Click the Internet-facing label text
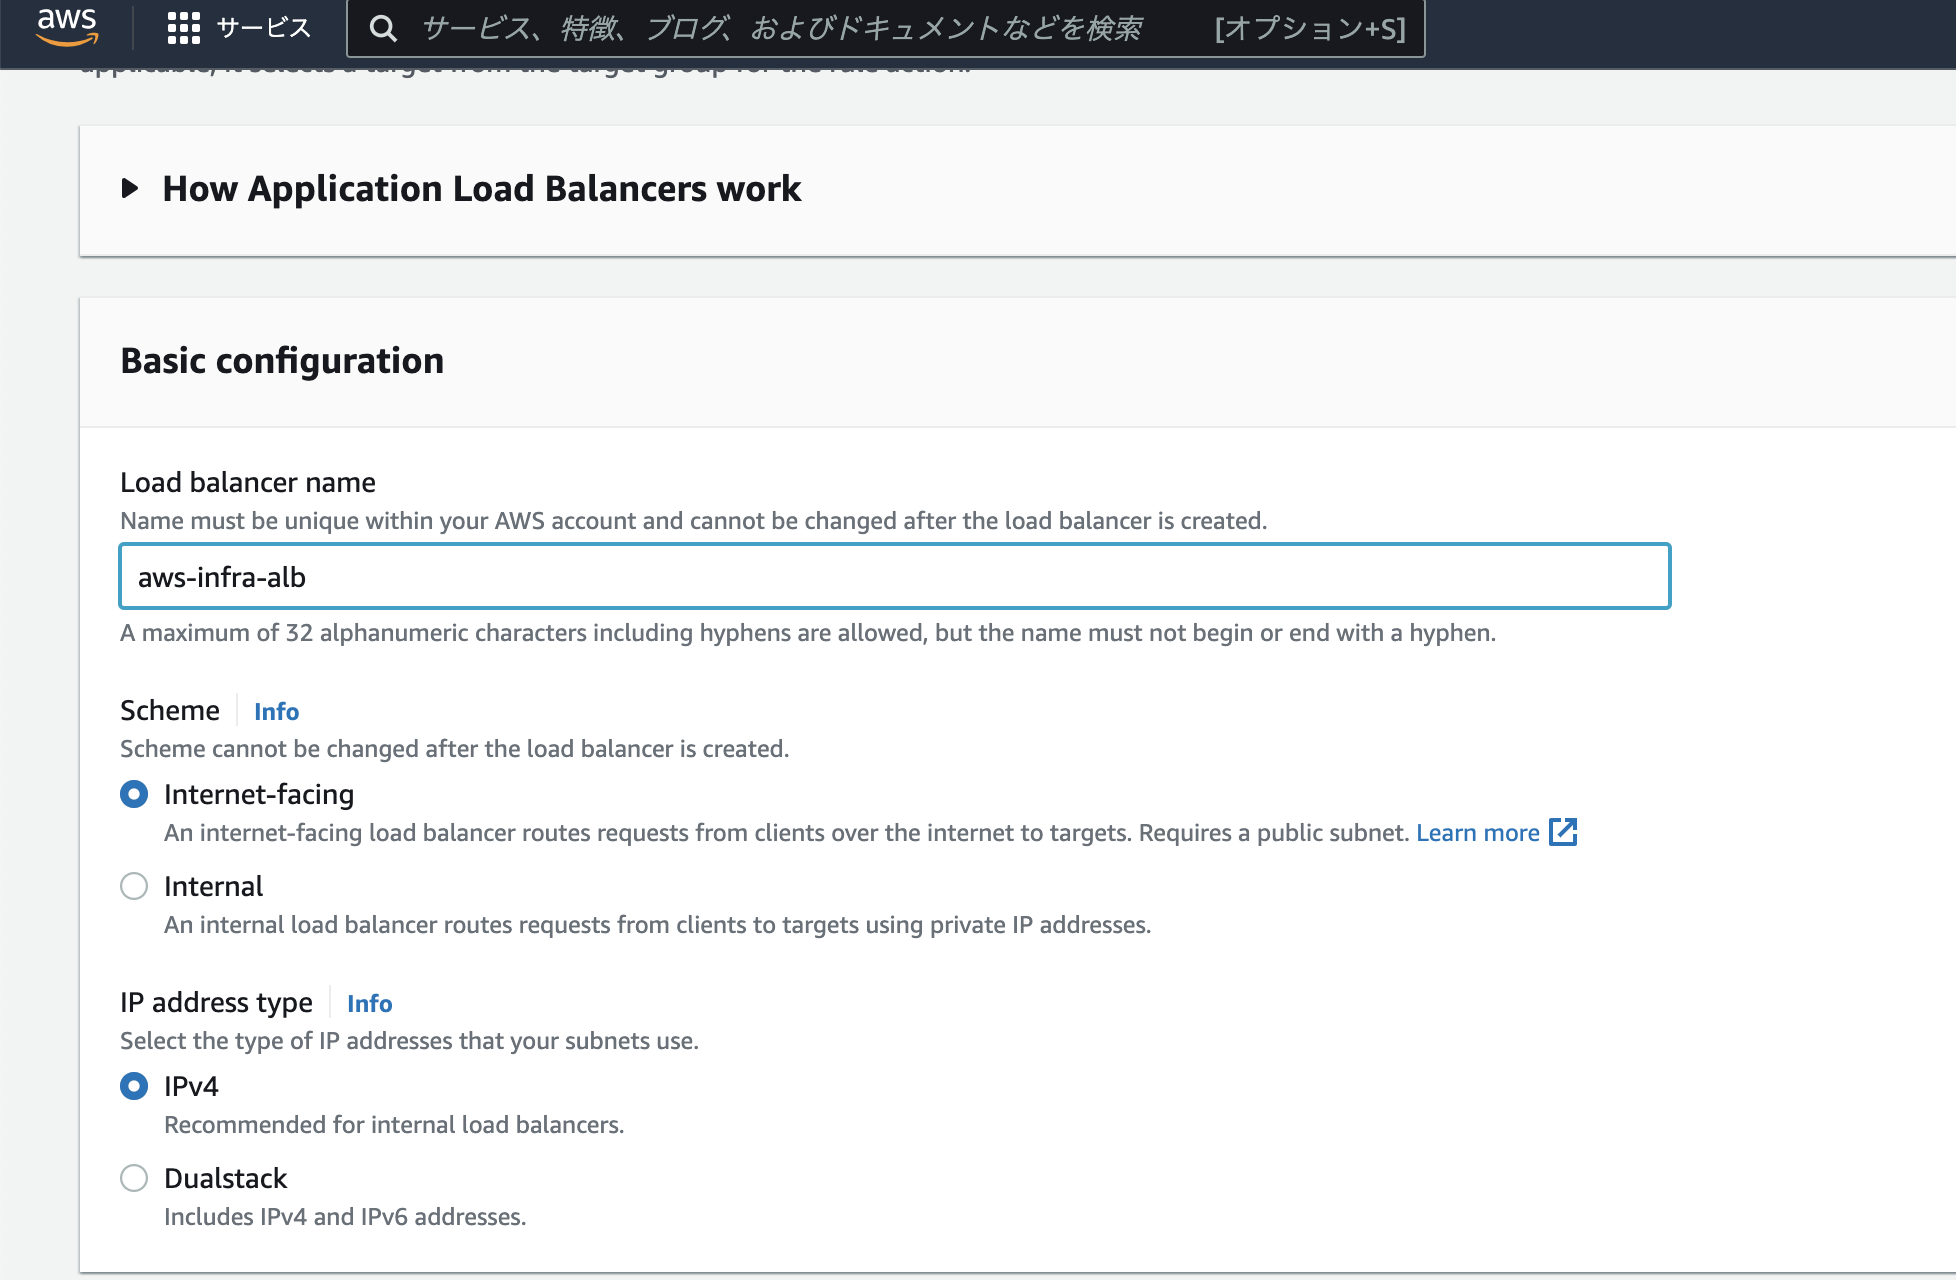This screenshot has height=1280, width=1956. (259, 794)
